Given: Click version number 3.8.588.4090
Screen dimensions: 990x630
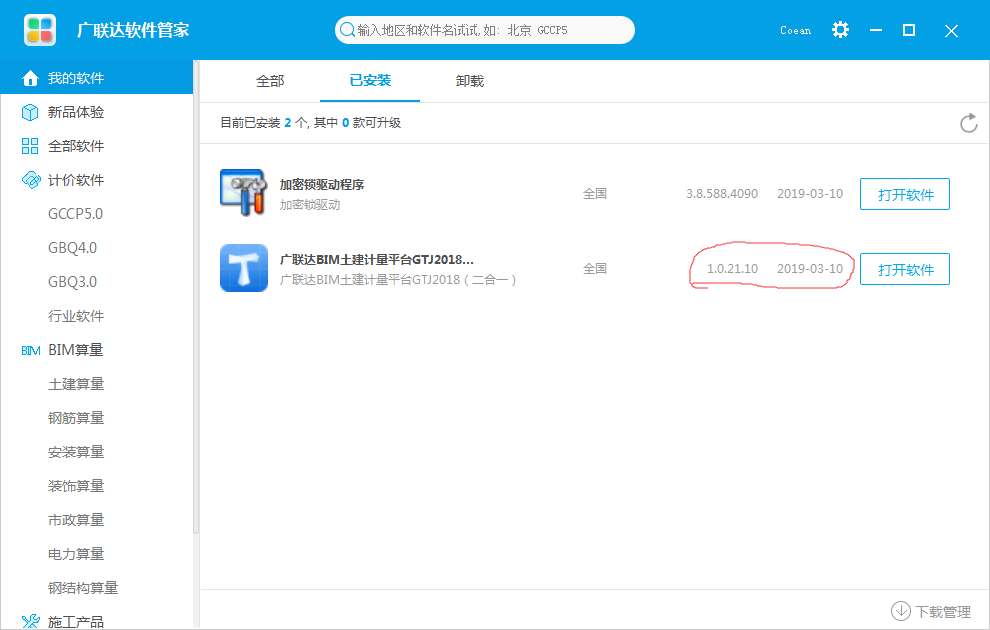Looking at the screenshot, I should 722,194.
